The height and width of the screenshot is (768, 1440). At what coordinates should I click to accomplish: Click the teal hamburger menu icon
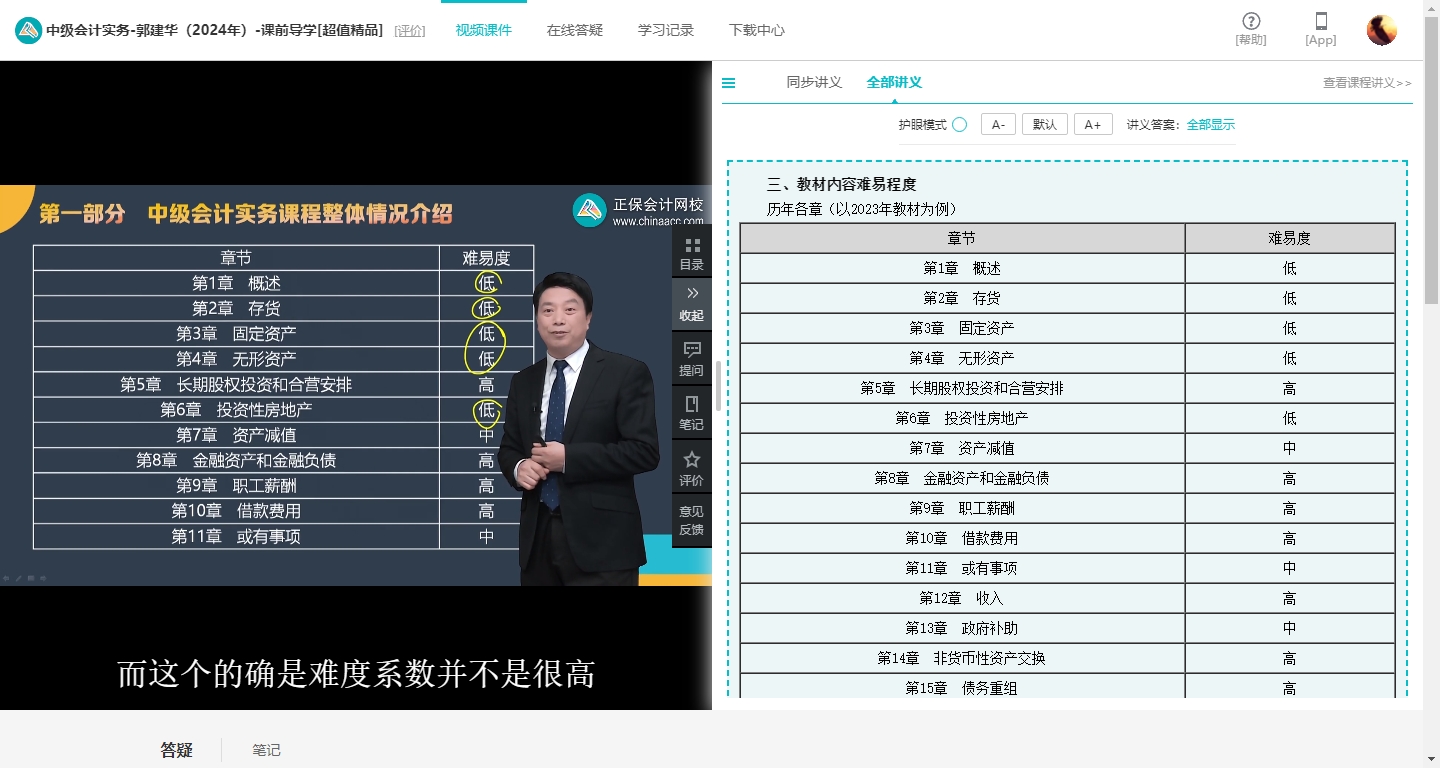pyautogui.click(x=728, y=83)
